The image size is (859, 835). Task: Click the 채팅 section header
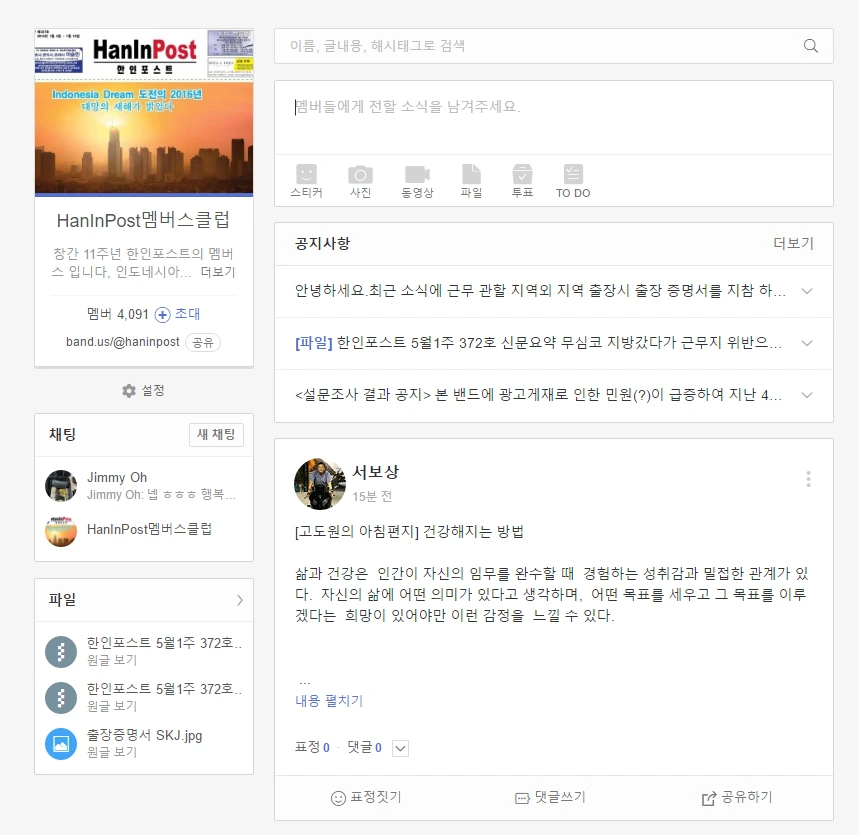click(62, 434)
